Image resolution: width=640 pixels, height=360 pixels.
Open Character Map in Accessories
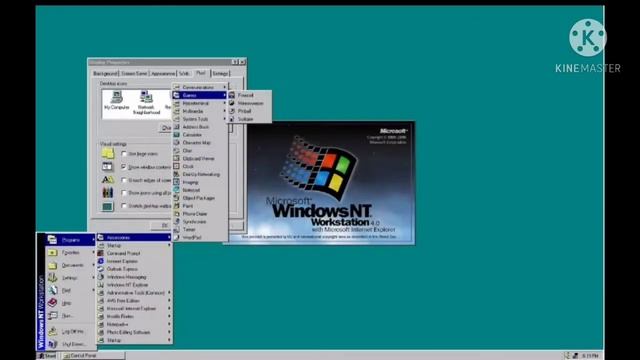[x=200, y=143]
